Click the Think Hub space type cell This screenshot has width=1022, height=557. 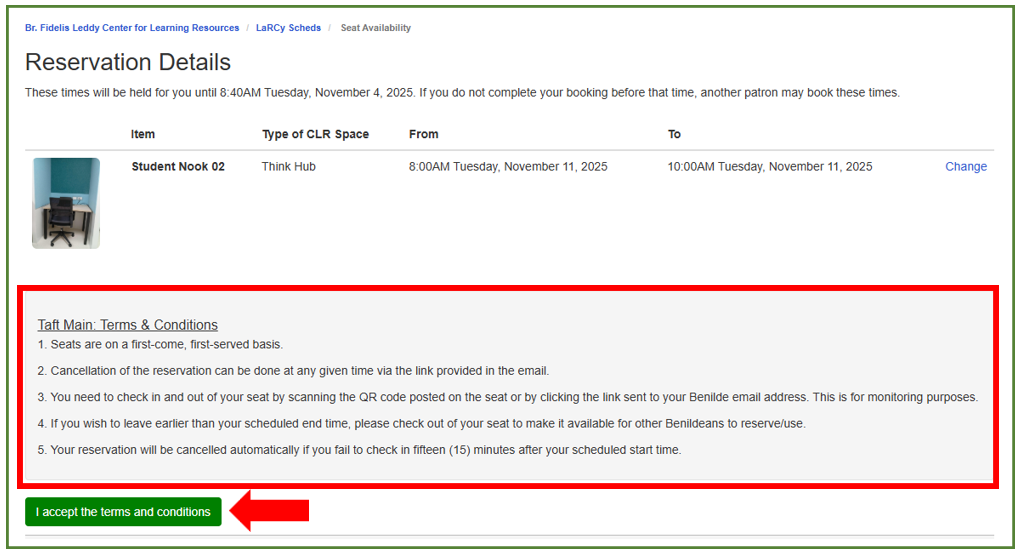[288, 167]
